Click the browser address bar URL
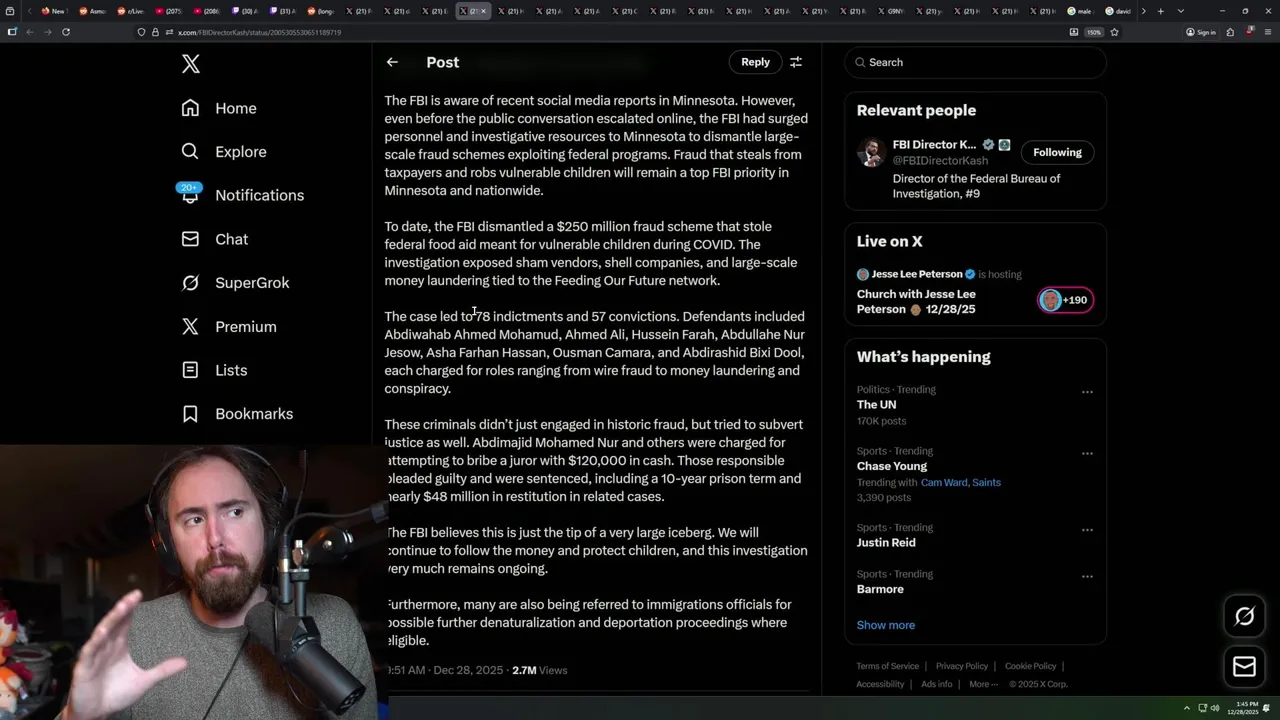Image resolution: width=1280 pixels, height=720 pixels. point(259,32)
